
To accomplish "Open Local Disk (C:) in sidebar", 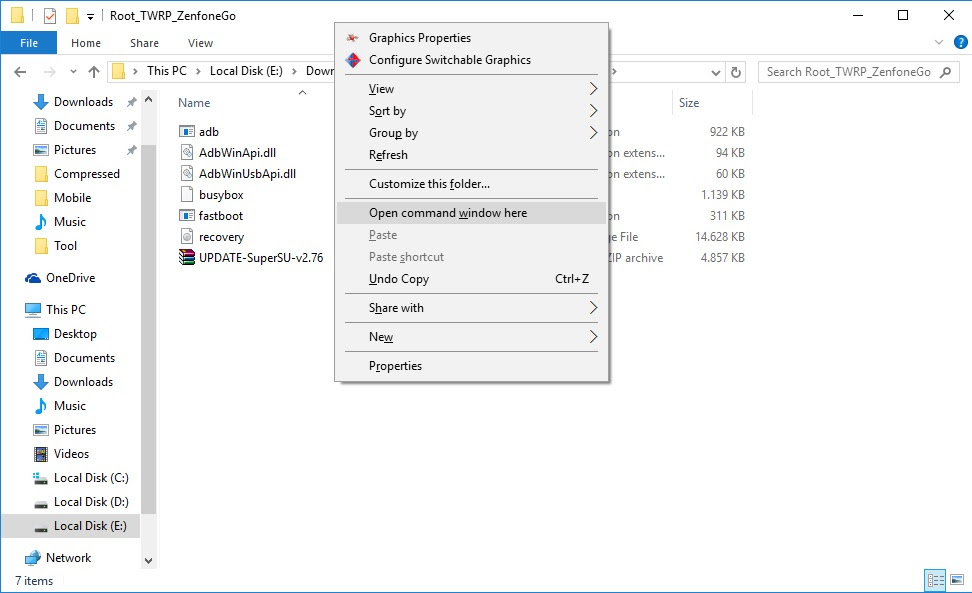I will pos(91,478).
